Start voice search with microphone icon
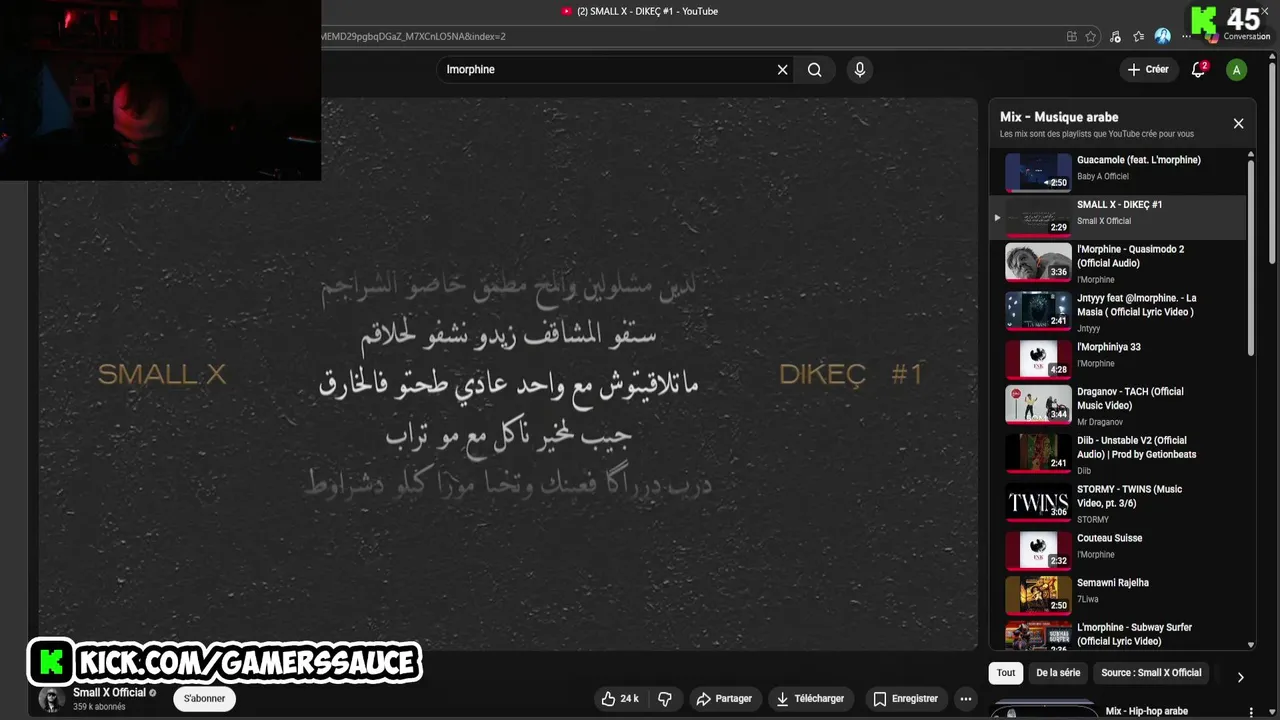The image size is (1280, 720). 859,70
